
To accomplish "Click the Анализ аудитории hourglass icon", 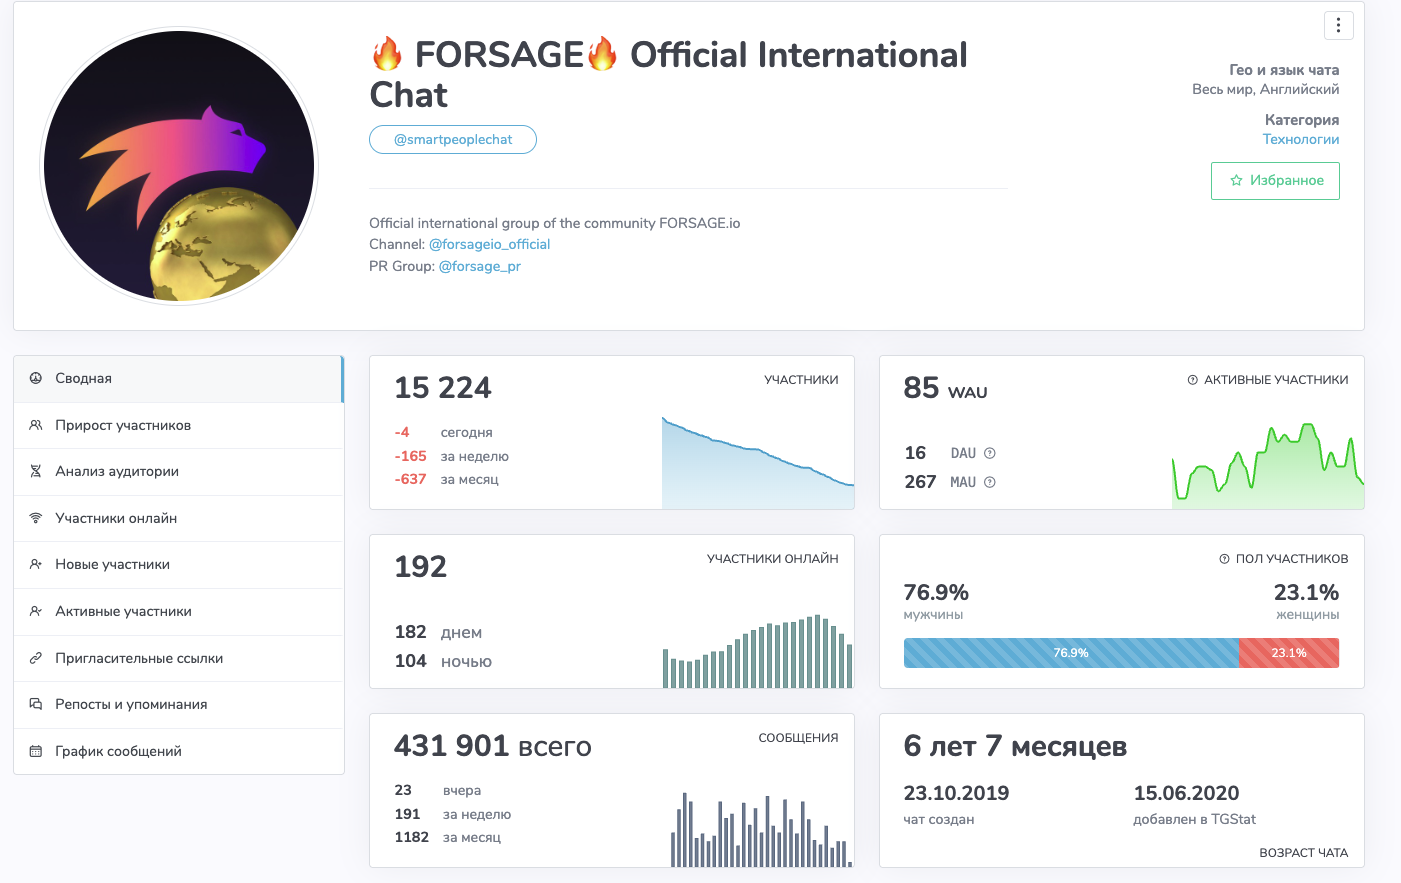I will click(36, 472).
